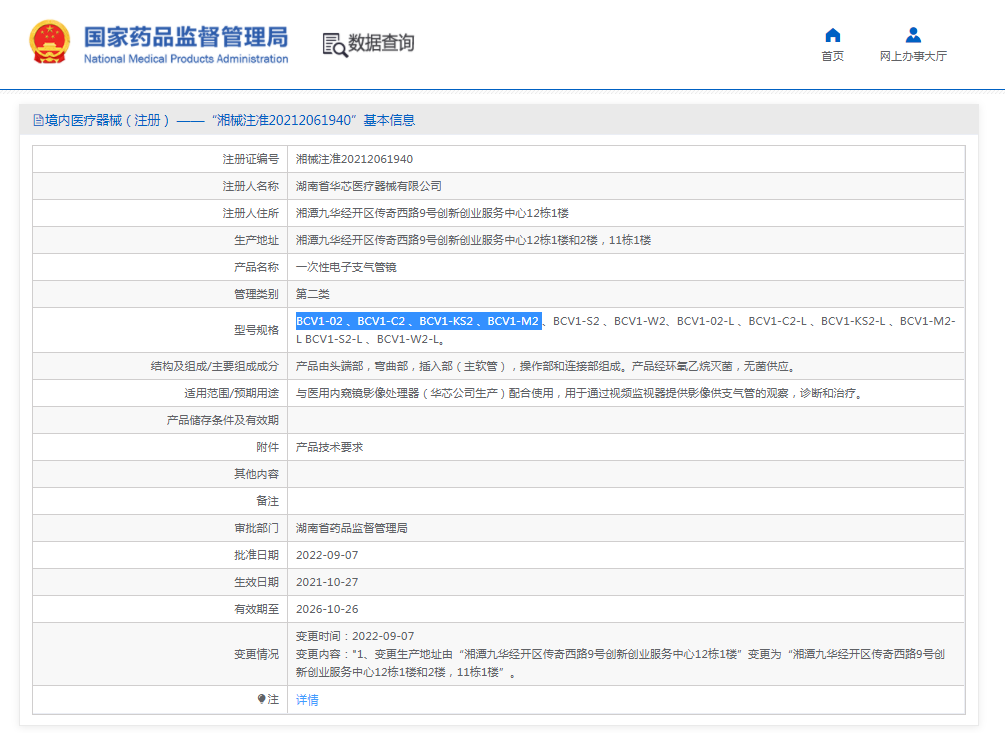The image size is (1005, 733).
Task: Click the 产品储存条件及有效期 label
Action: click(x=222, y=420)
